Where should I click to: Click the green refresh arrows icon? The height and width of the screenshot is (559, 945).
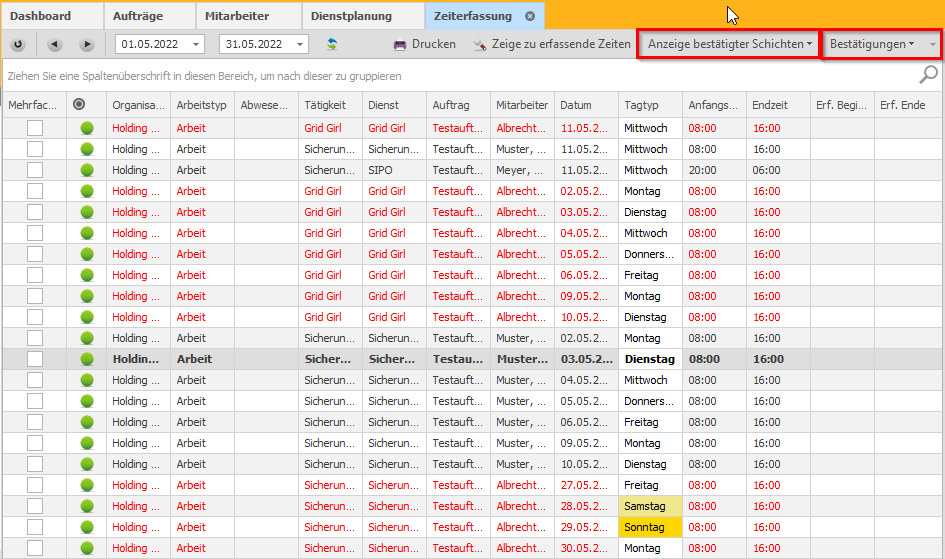coord(331,44)
